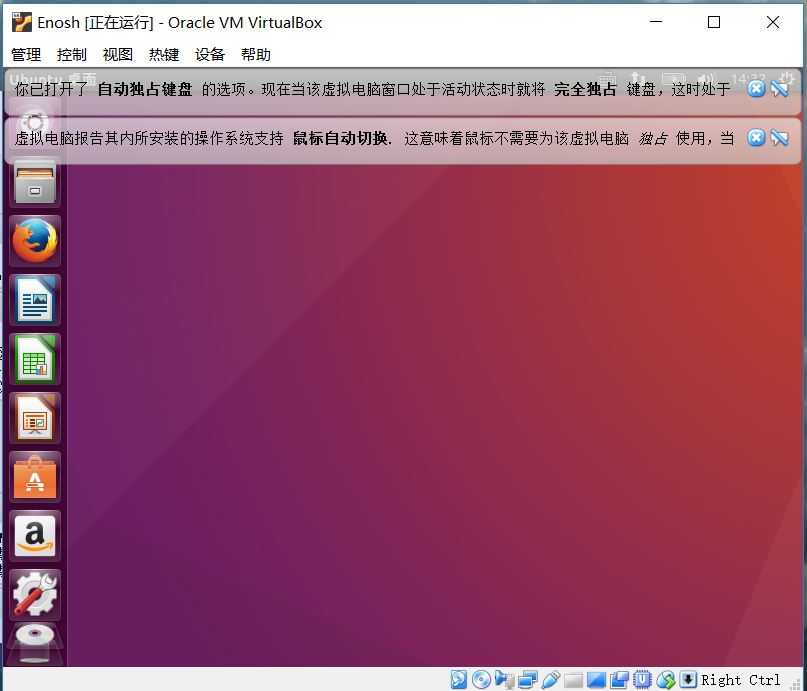The image size is (807, 691).
Task: Click the CPU features status icon
Action: click(642, 680)
